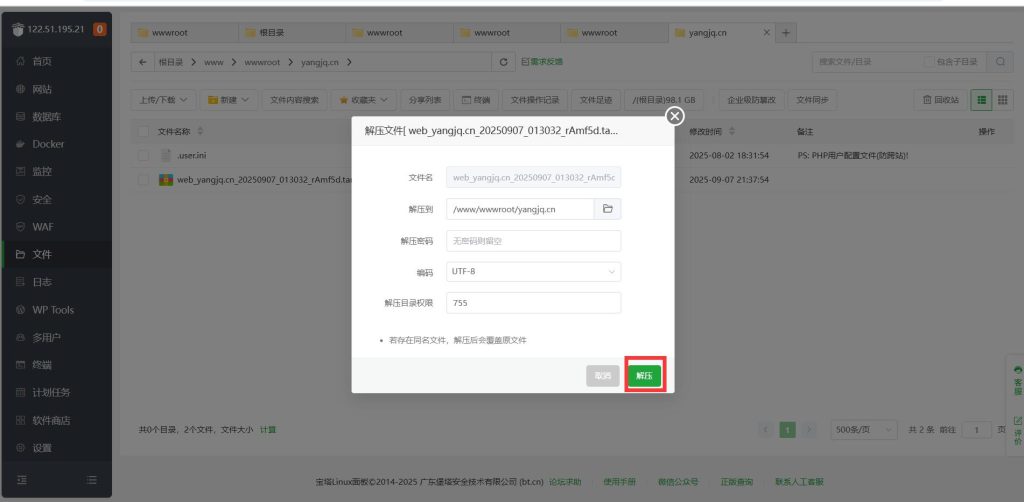
Task: Open the 500条/页 page size dropdown
Action: coord(863,430)
